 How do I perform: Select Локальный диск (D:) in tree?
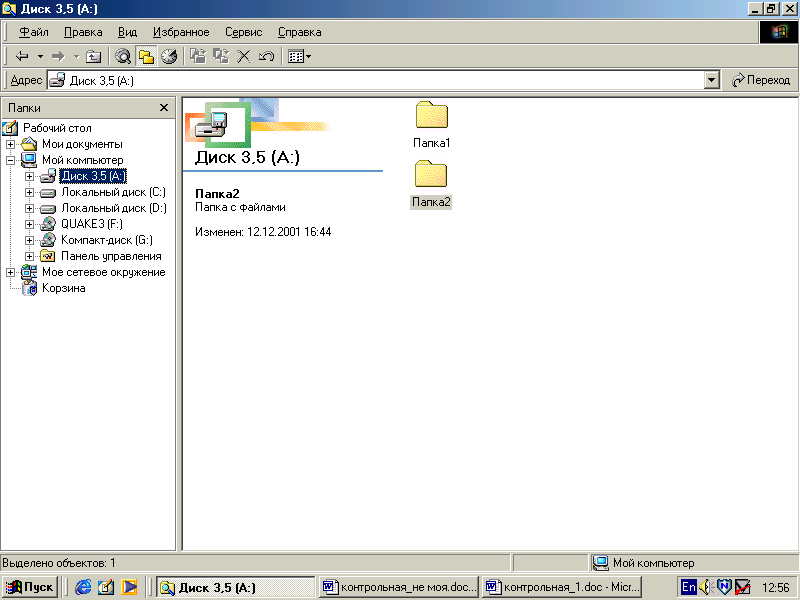point(114,208)
